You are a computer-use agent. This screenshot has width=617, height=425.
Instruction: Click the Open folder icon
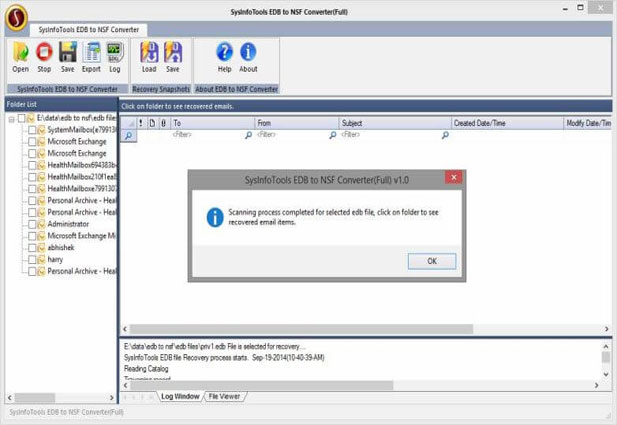tap(20, 52)
